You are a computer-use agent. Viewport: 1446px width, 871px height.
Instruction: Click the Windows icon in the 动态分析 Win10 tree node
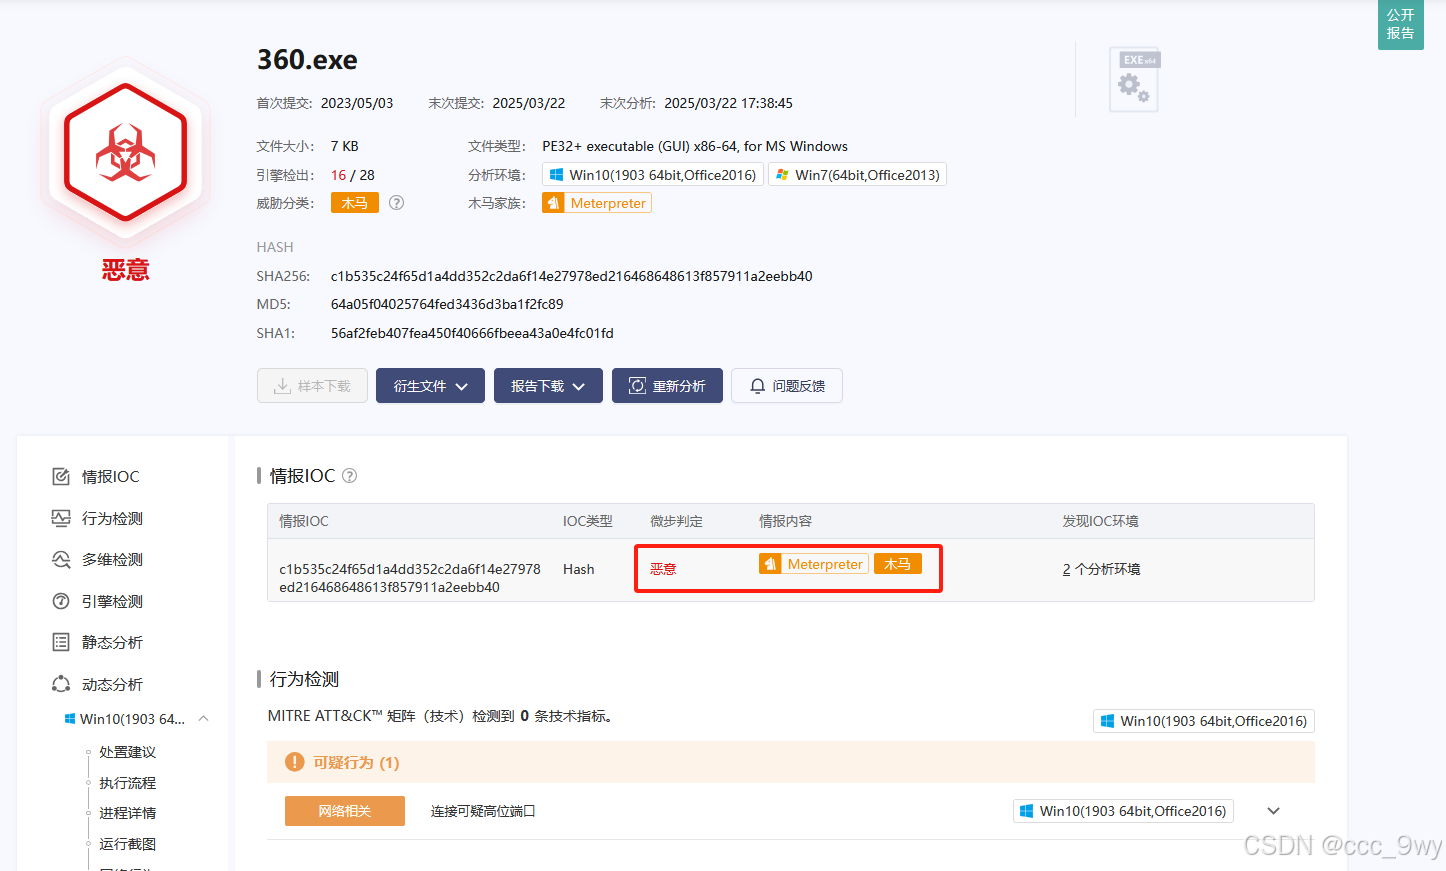tap(70, 719)
